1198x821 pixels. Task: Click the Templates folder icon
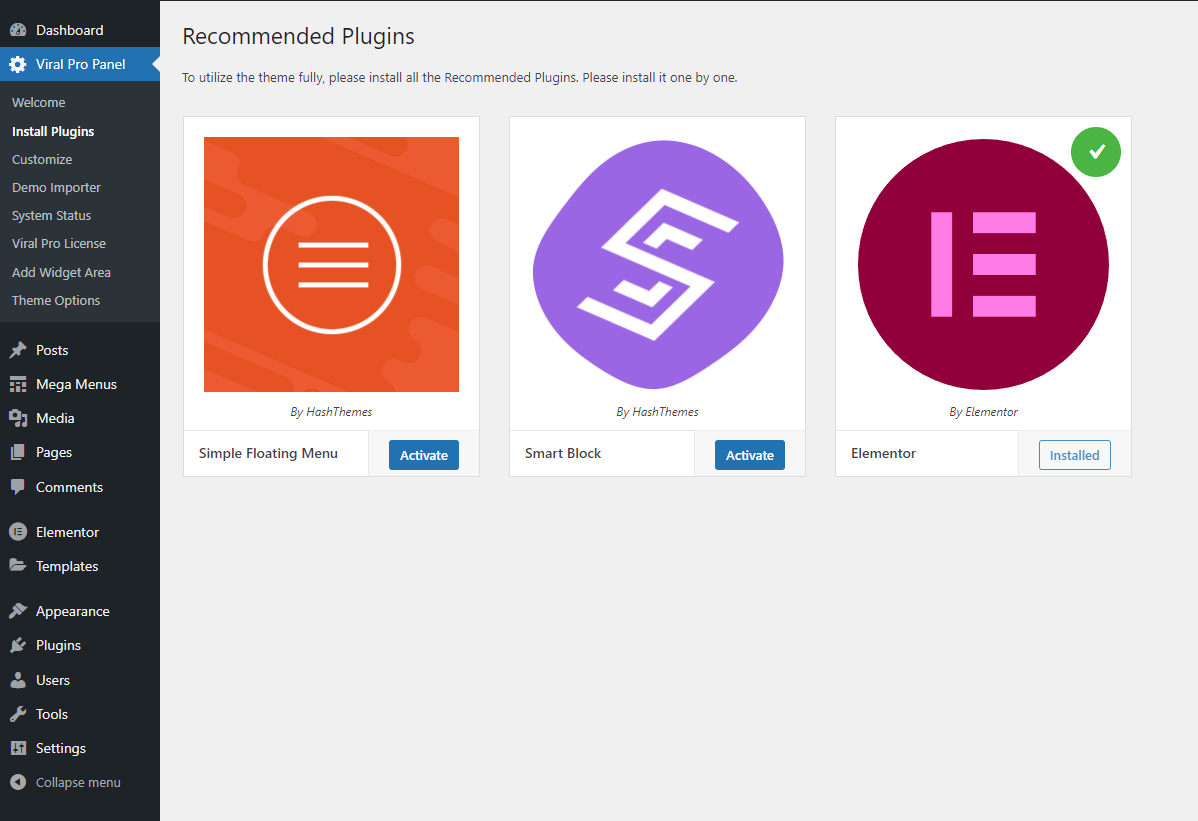tap(18, 565)
